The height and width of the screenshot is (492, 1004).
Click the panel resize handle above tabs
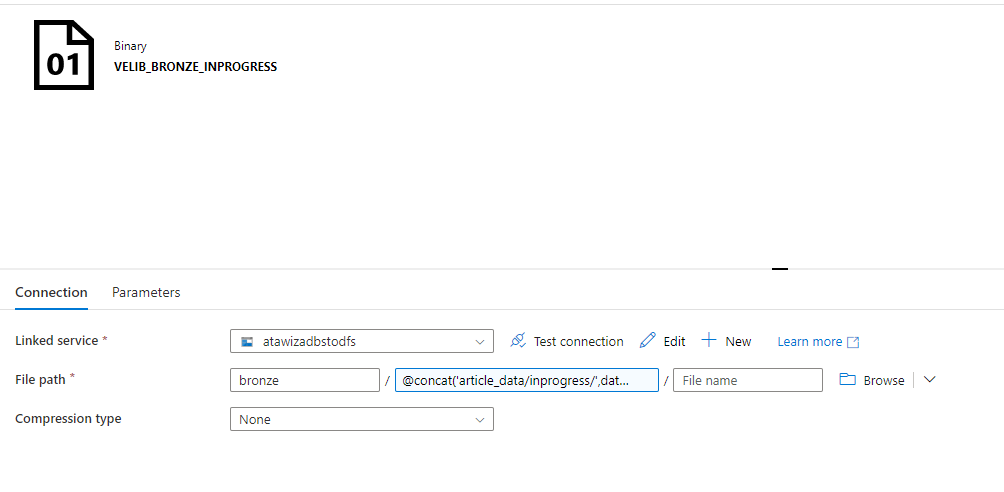tap(780, 268)
